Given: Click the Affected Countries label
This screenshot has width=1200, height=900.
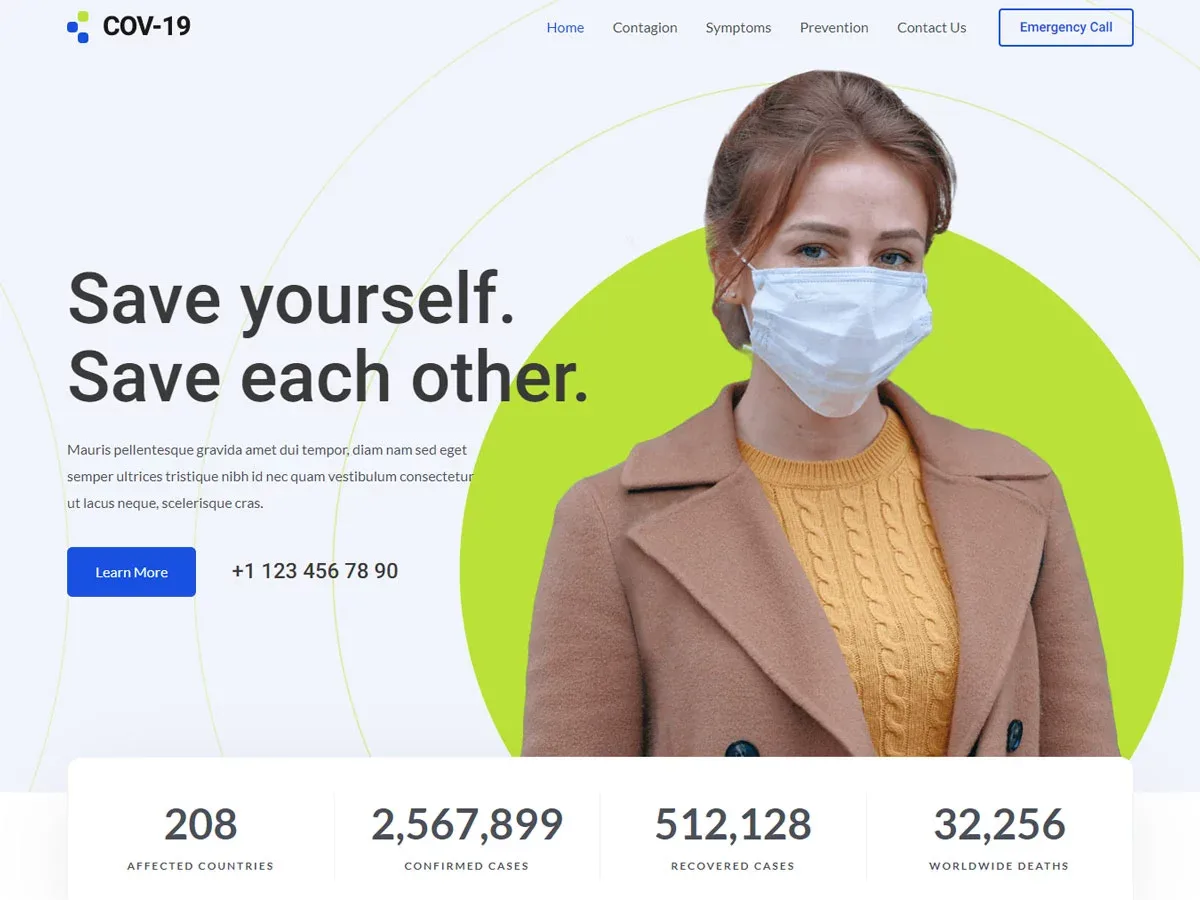Looking at the screenshot, I should (201, 866).
